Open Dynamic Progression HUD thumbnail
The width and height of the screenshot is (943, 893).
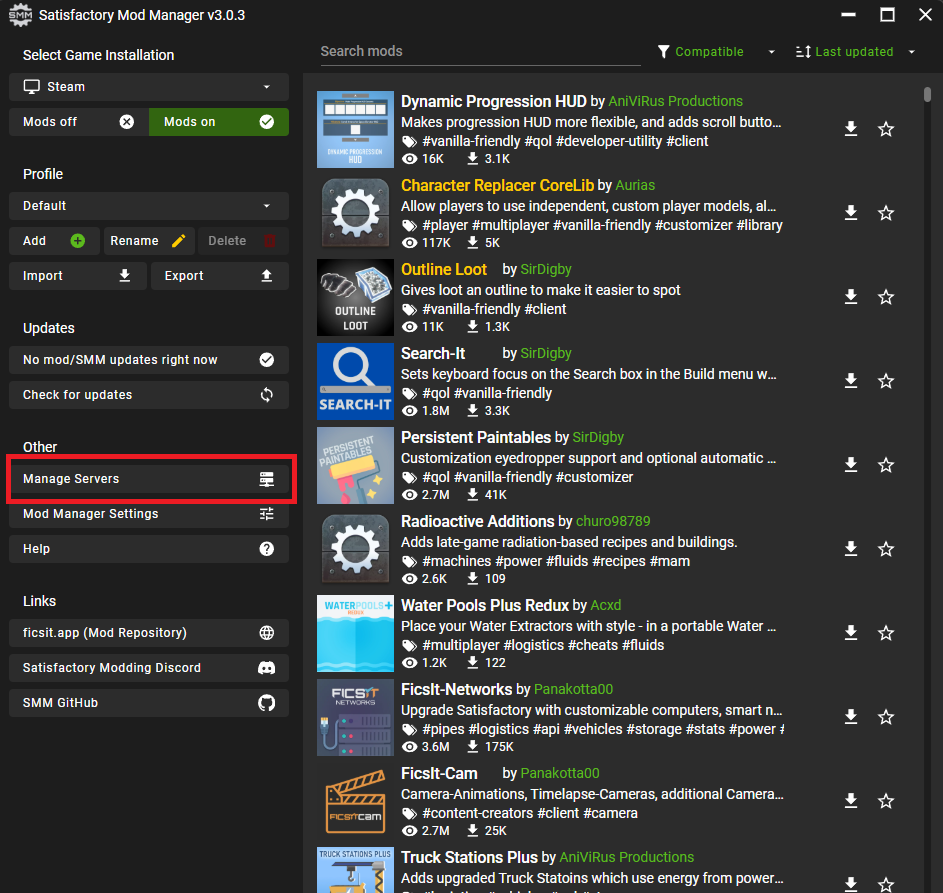[355, 129]
